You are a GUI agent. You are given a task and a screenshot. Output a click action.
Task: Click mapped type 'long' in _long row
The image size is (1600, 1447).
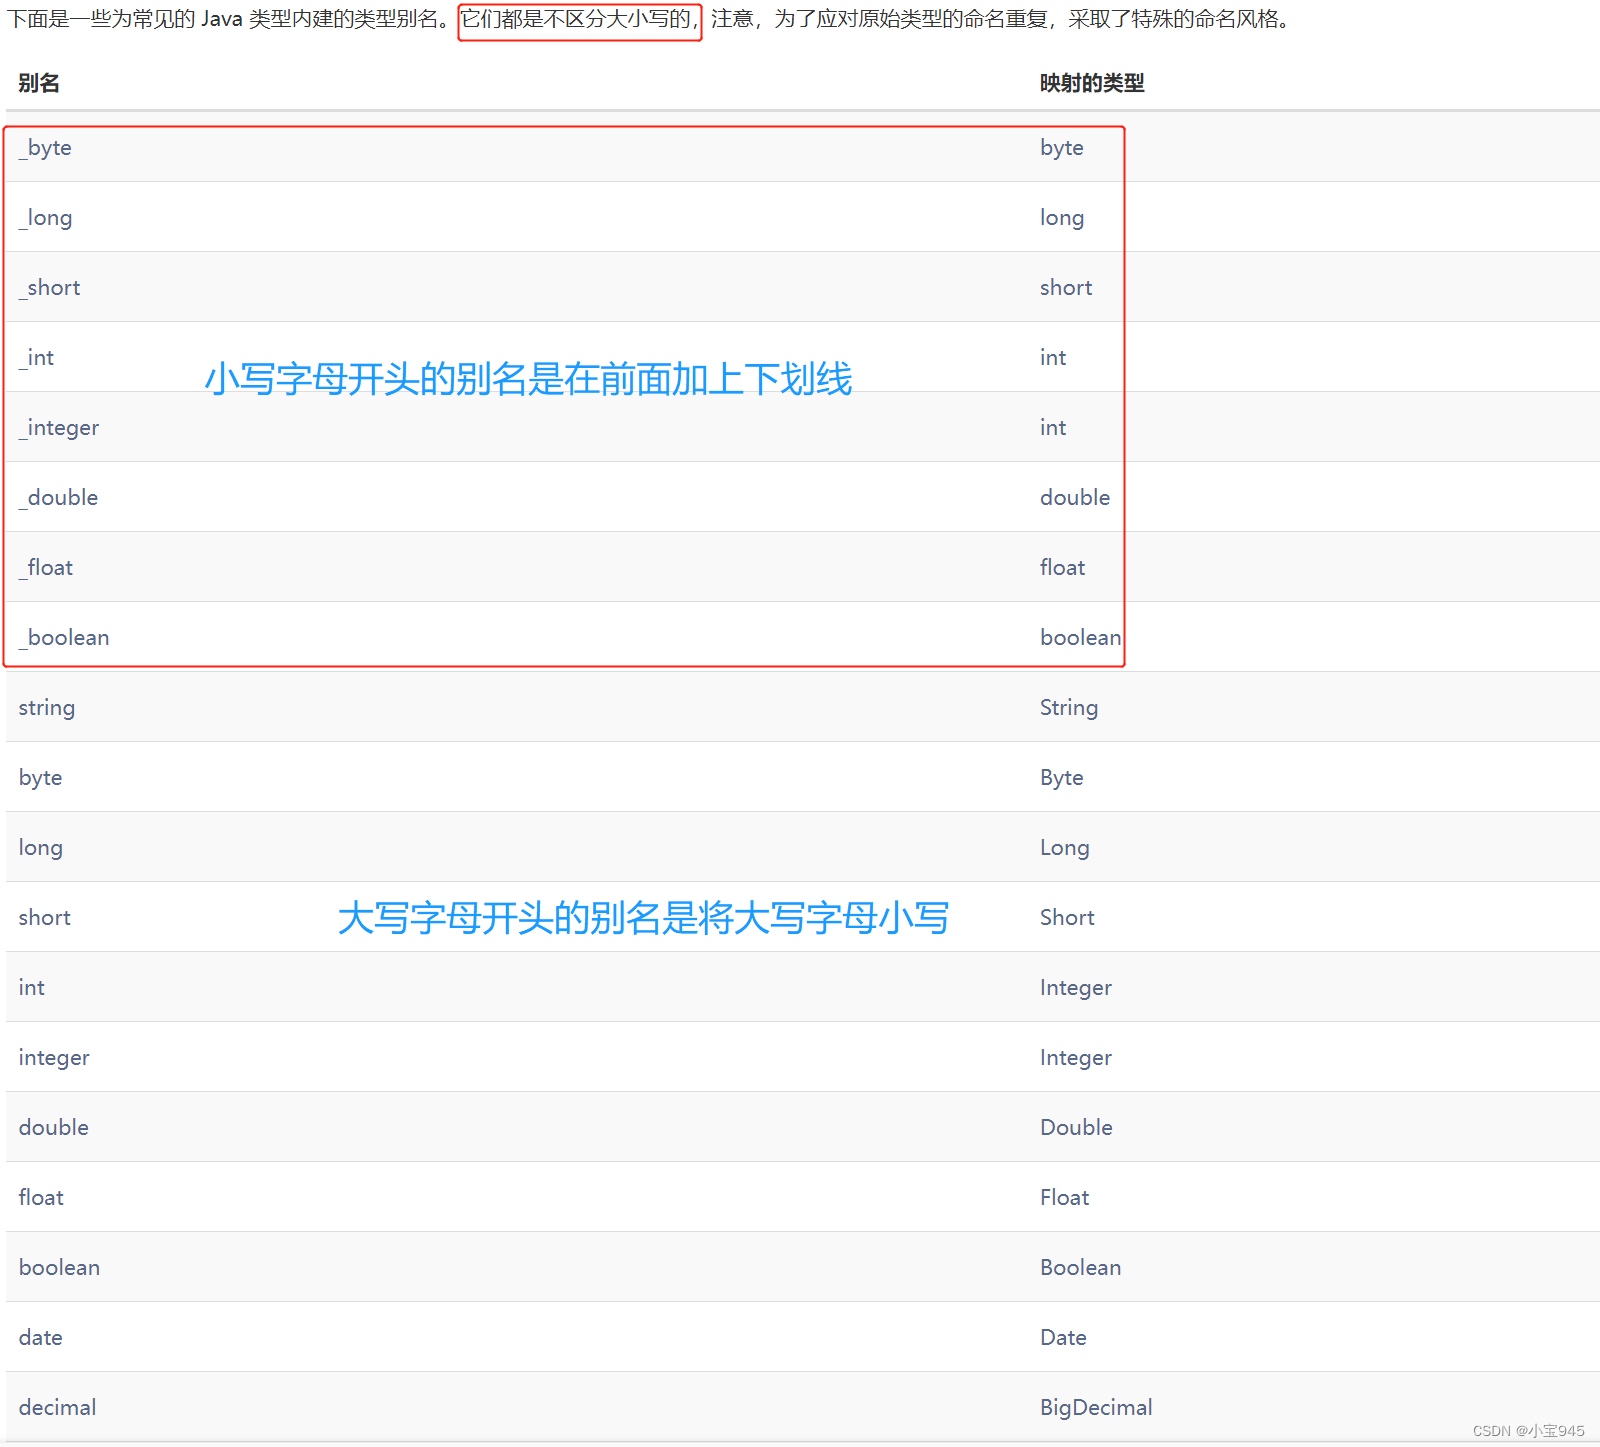click(x=1062, y=218)
